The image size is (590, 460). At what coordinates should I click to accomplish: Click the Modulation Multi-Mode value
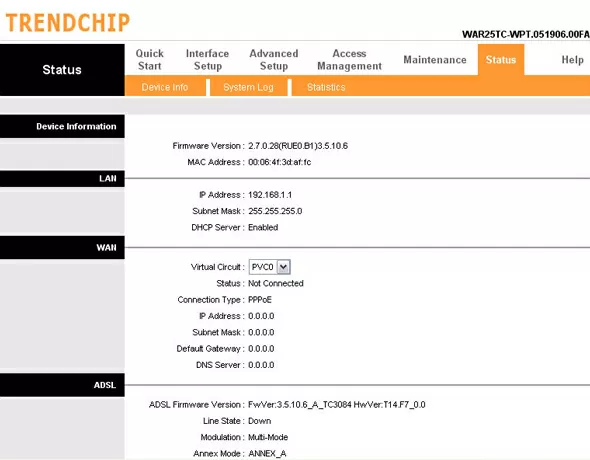click(268, 437)
